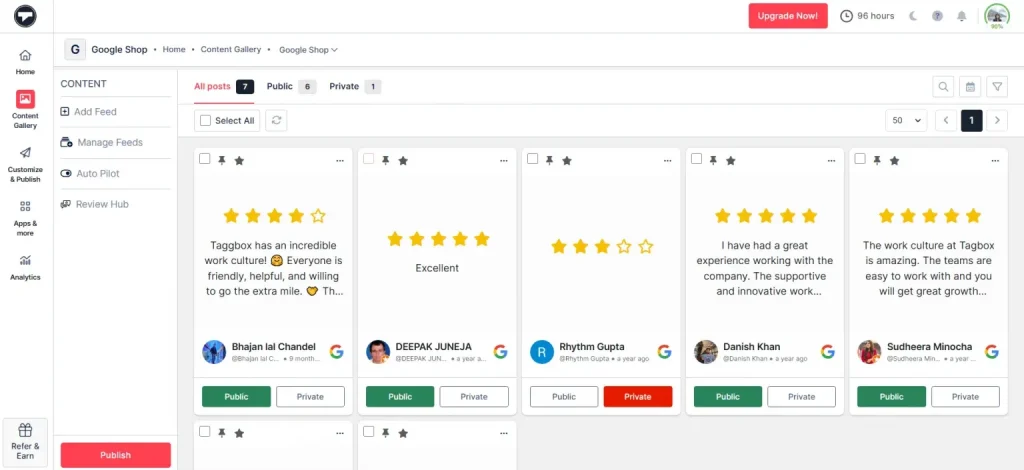Screen dimensions: 1024x470
Task: Select the DEEPAK JUNEJA post checkbox
Action: 369,159
